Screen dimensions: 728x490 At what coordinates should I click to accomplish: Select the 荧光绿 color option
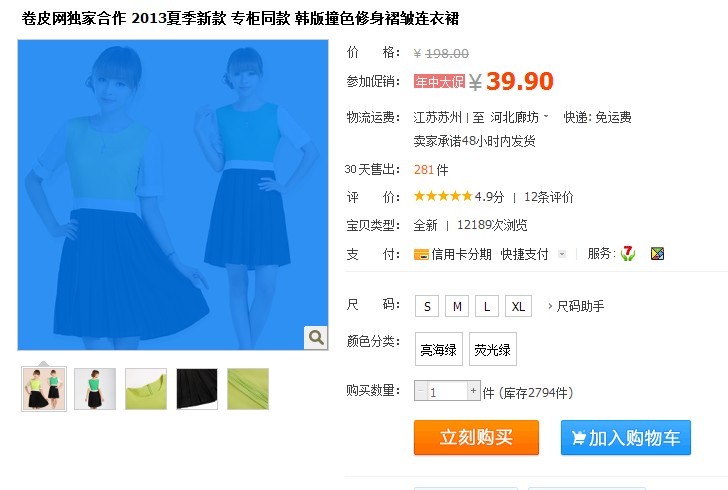[493, 349]
